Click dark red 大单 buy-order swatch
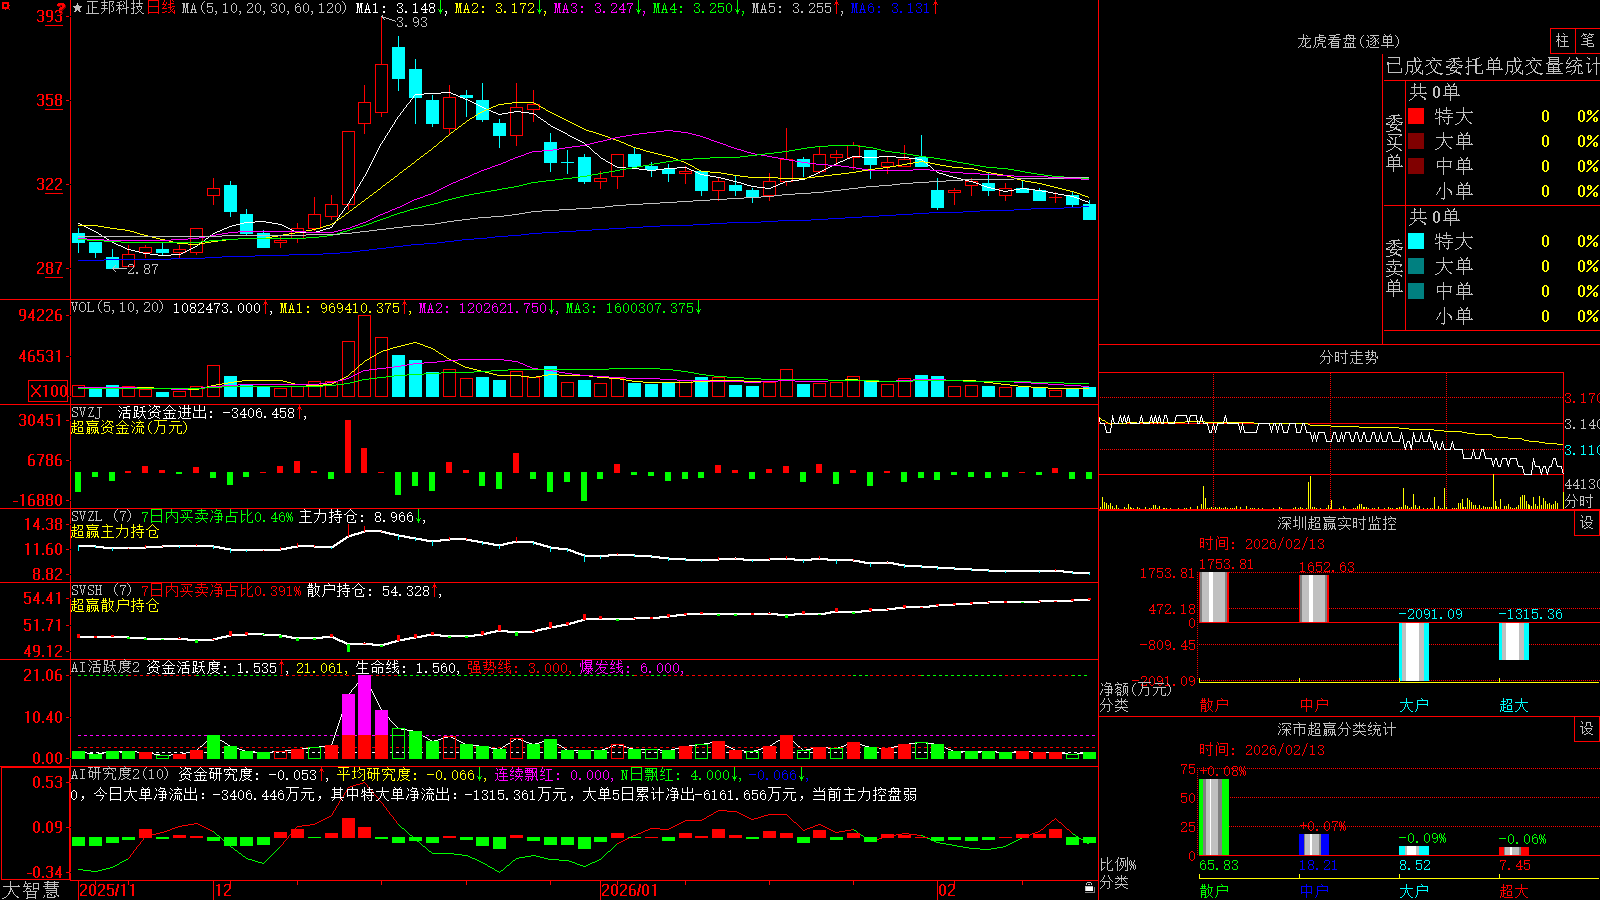The height and width of the screenshot is (900, 1600). [x=1416, y=141]
